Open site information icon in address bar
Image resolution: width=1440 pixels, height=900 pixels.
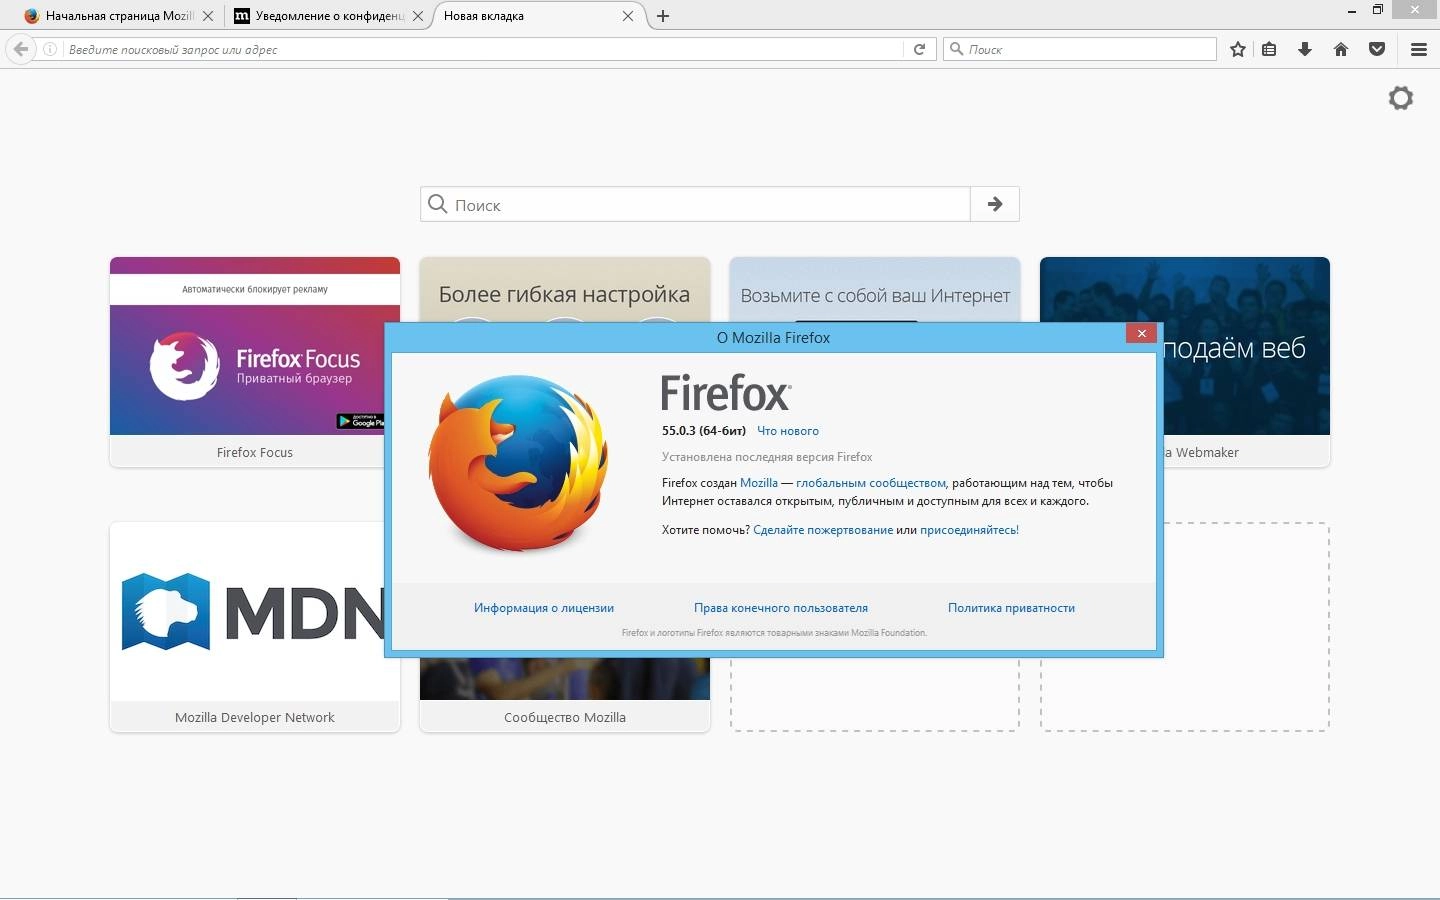[x=50, y=49]
